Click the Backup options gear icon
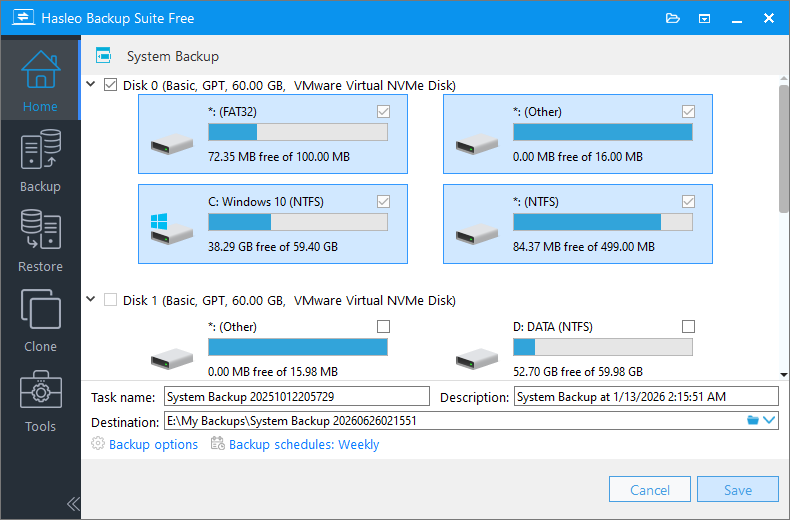This screenshot has height=520, width=790. coord(98,443)
